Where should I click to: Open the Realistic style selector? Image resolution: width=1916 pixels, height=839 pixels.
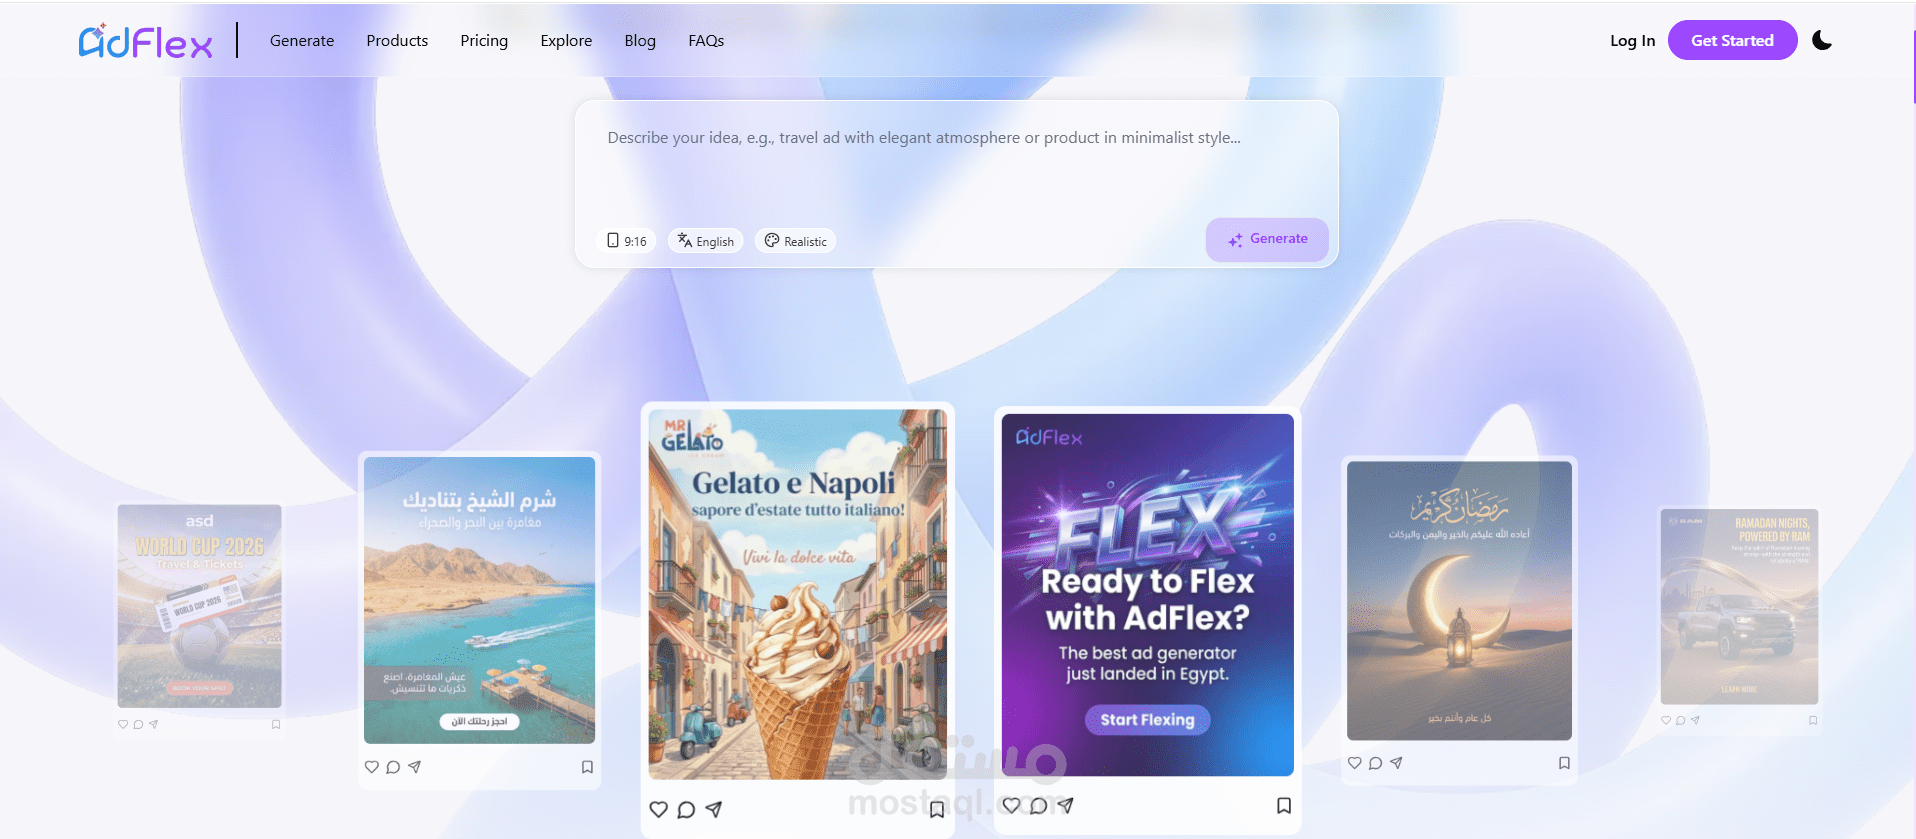tap(796, 241)
